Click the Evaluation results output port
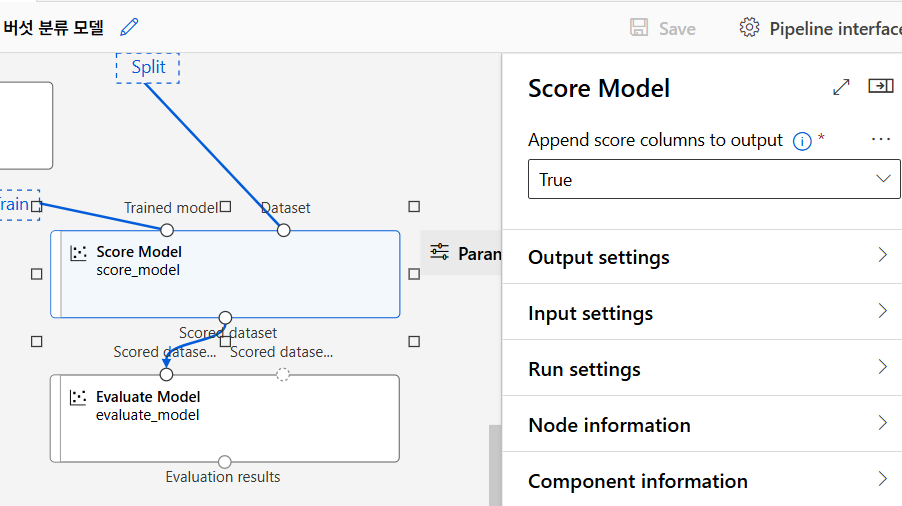The width and height of the screenshot is (902, 506). [224, 462]
